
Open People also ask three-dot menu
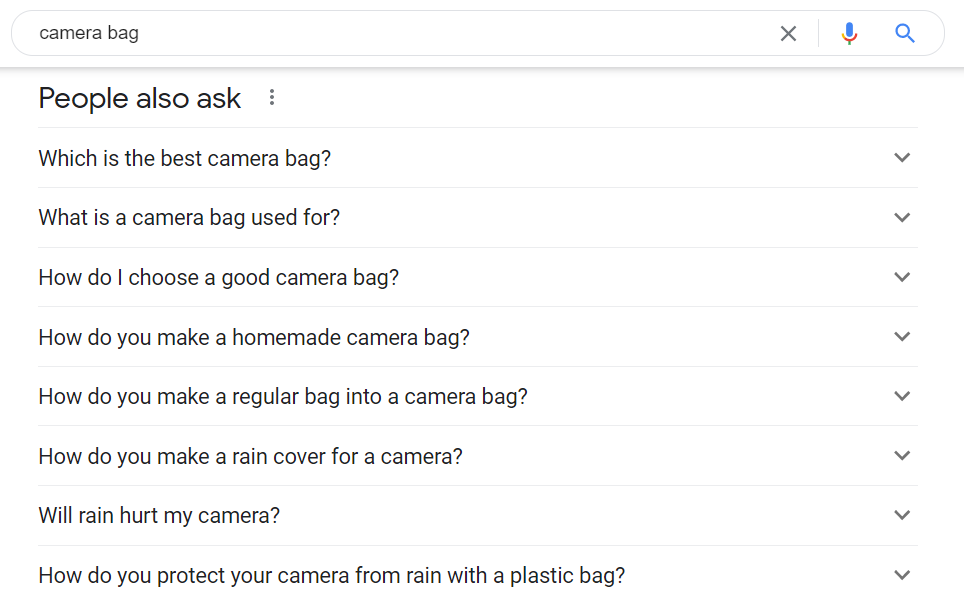click(272, 97)
